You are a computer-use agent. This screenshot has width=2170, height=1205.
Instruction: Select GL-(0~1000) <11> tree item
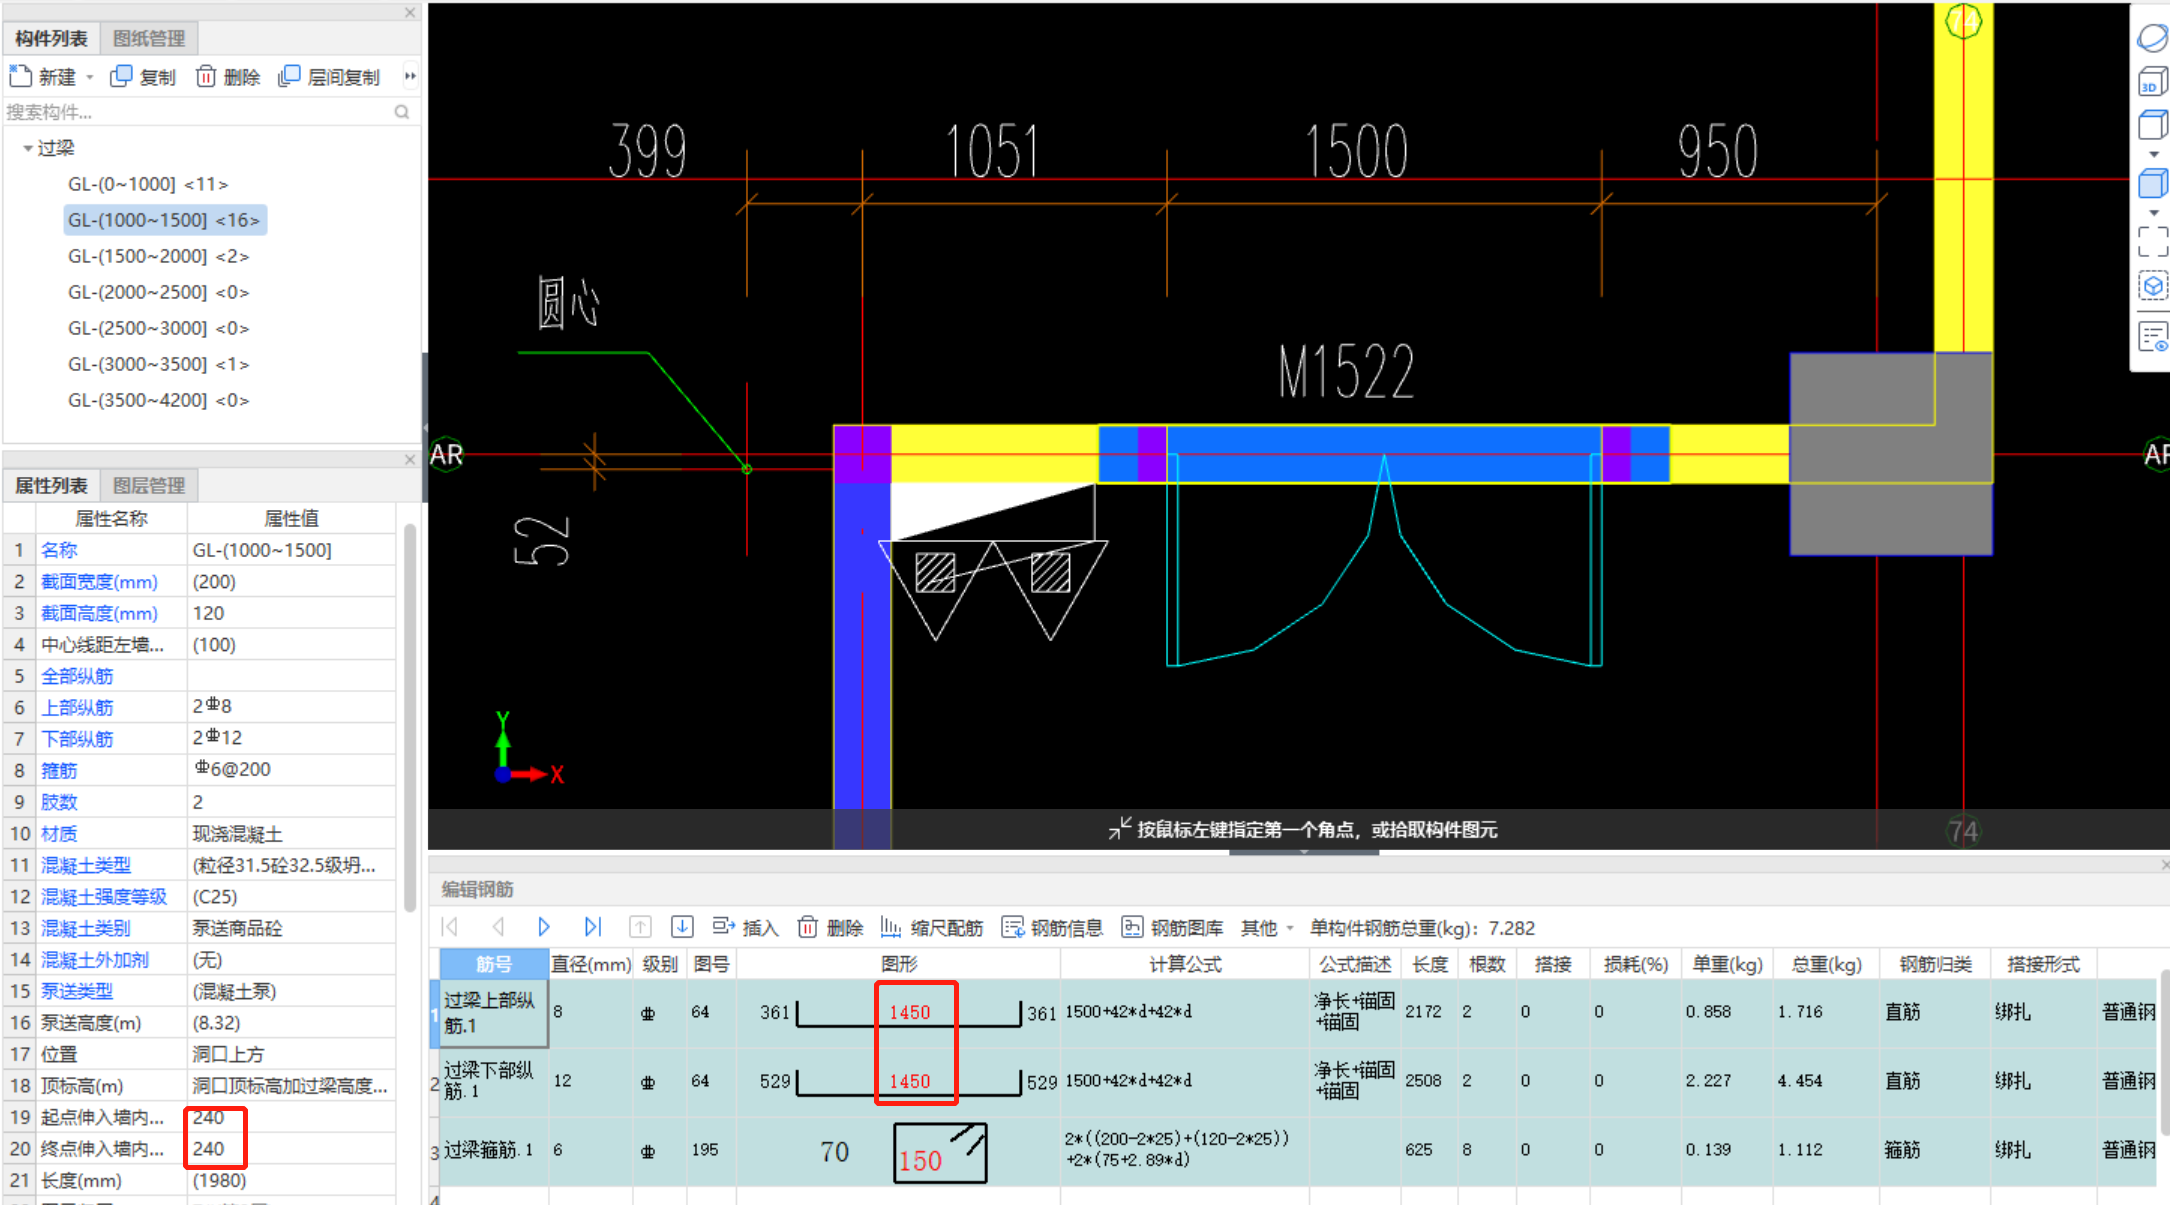coord(148,184)
